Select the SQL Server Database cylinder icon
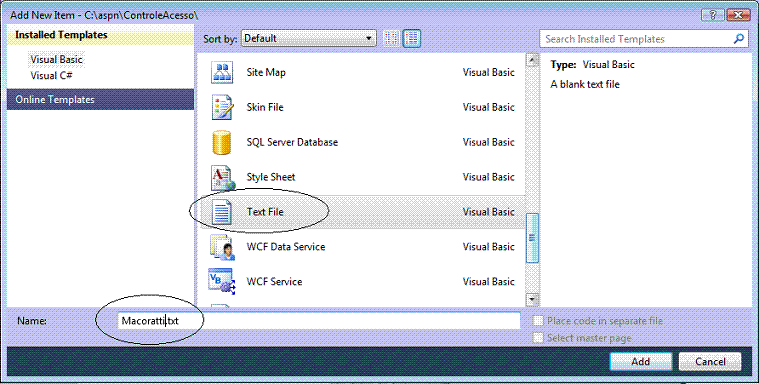The image size is (759, 384). (x=222, y=142)
